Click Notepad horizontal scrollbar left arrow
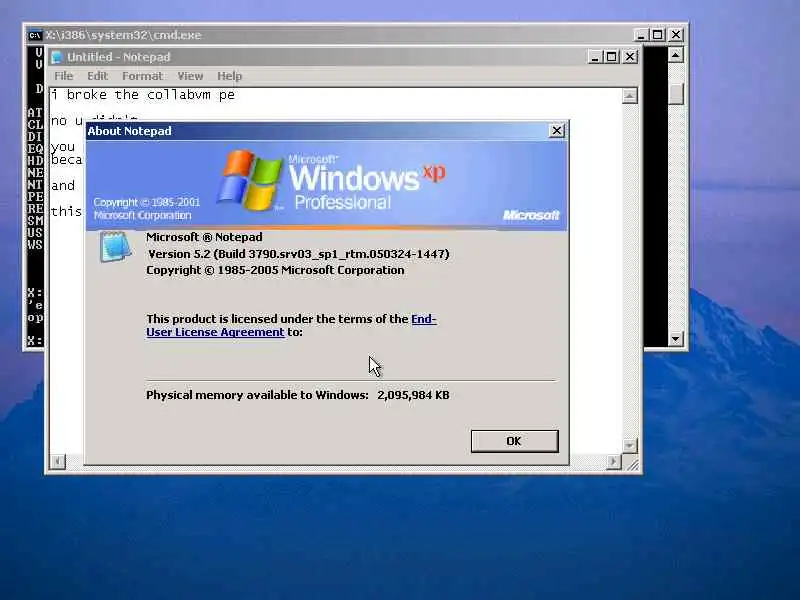 (x=58, y=462)
